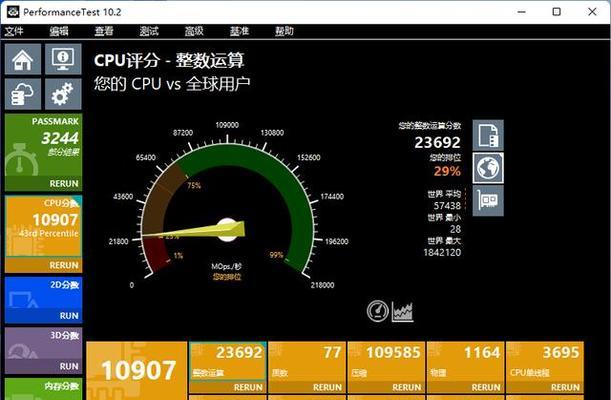Screen dimensions: 611x400
Task: Open the gears settings icon
Action: point(63,94)
